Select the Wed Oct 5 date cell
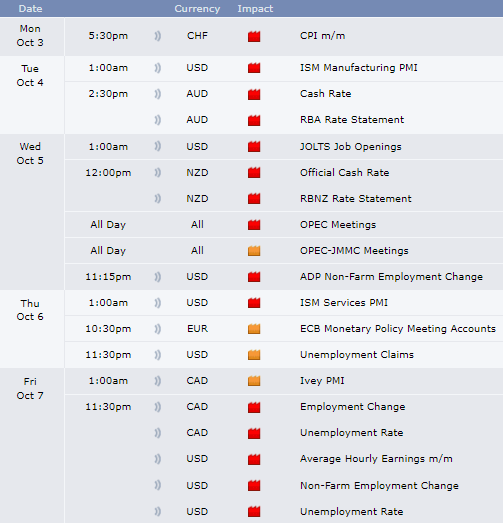Image resolution: width=503 pixels, height=523 pixels. (x=30, y=153)
